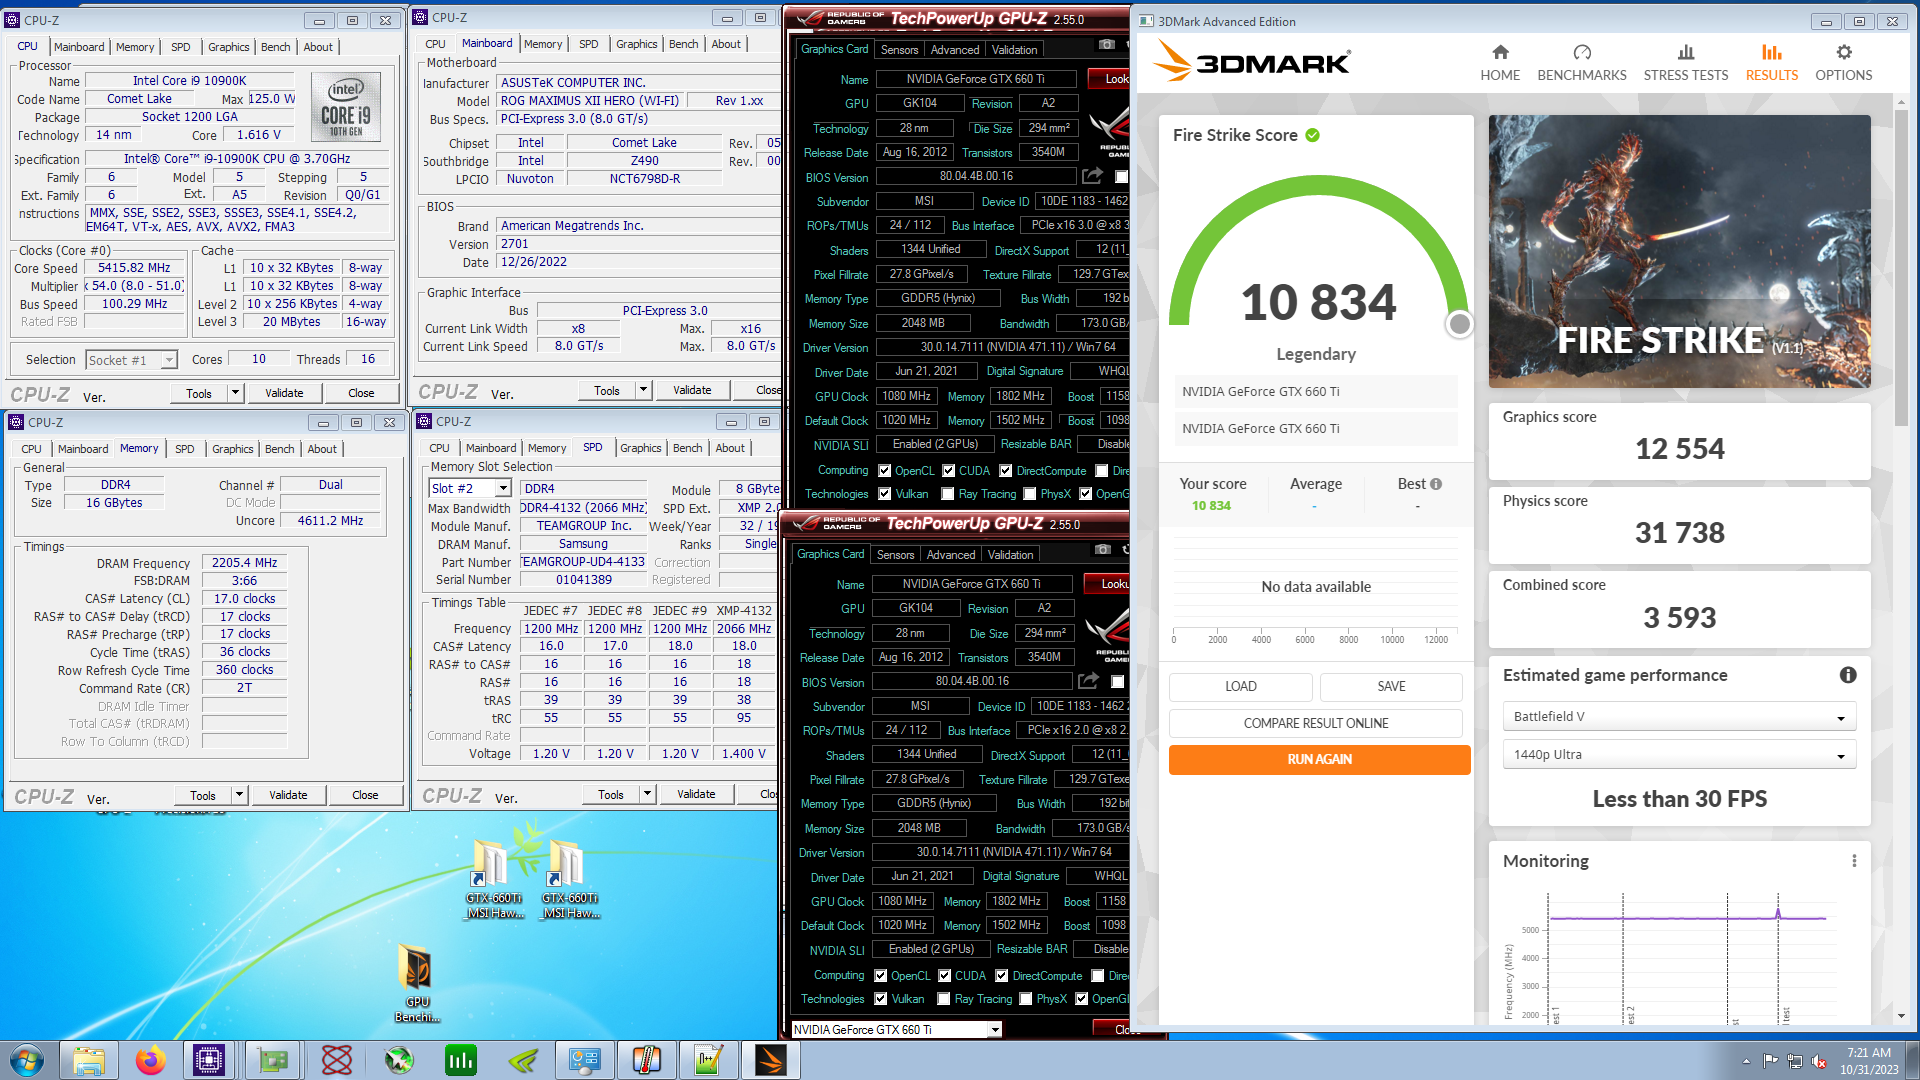The height and width of the screenshot is (1080, 1920).
Task: Click the NVIDIA logo taskbar icon
Action: tap(523, 1060)
